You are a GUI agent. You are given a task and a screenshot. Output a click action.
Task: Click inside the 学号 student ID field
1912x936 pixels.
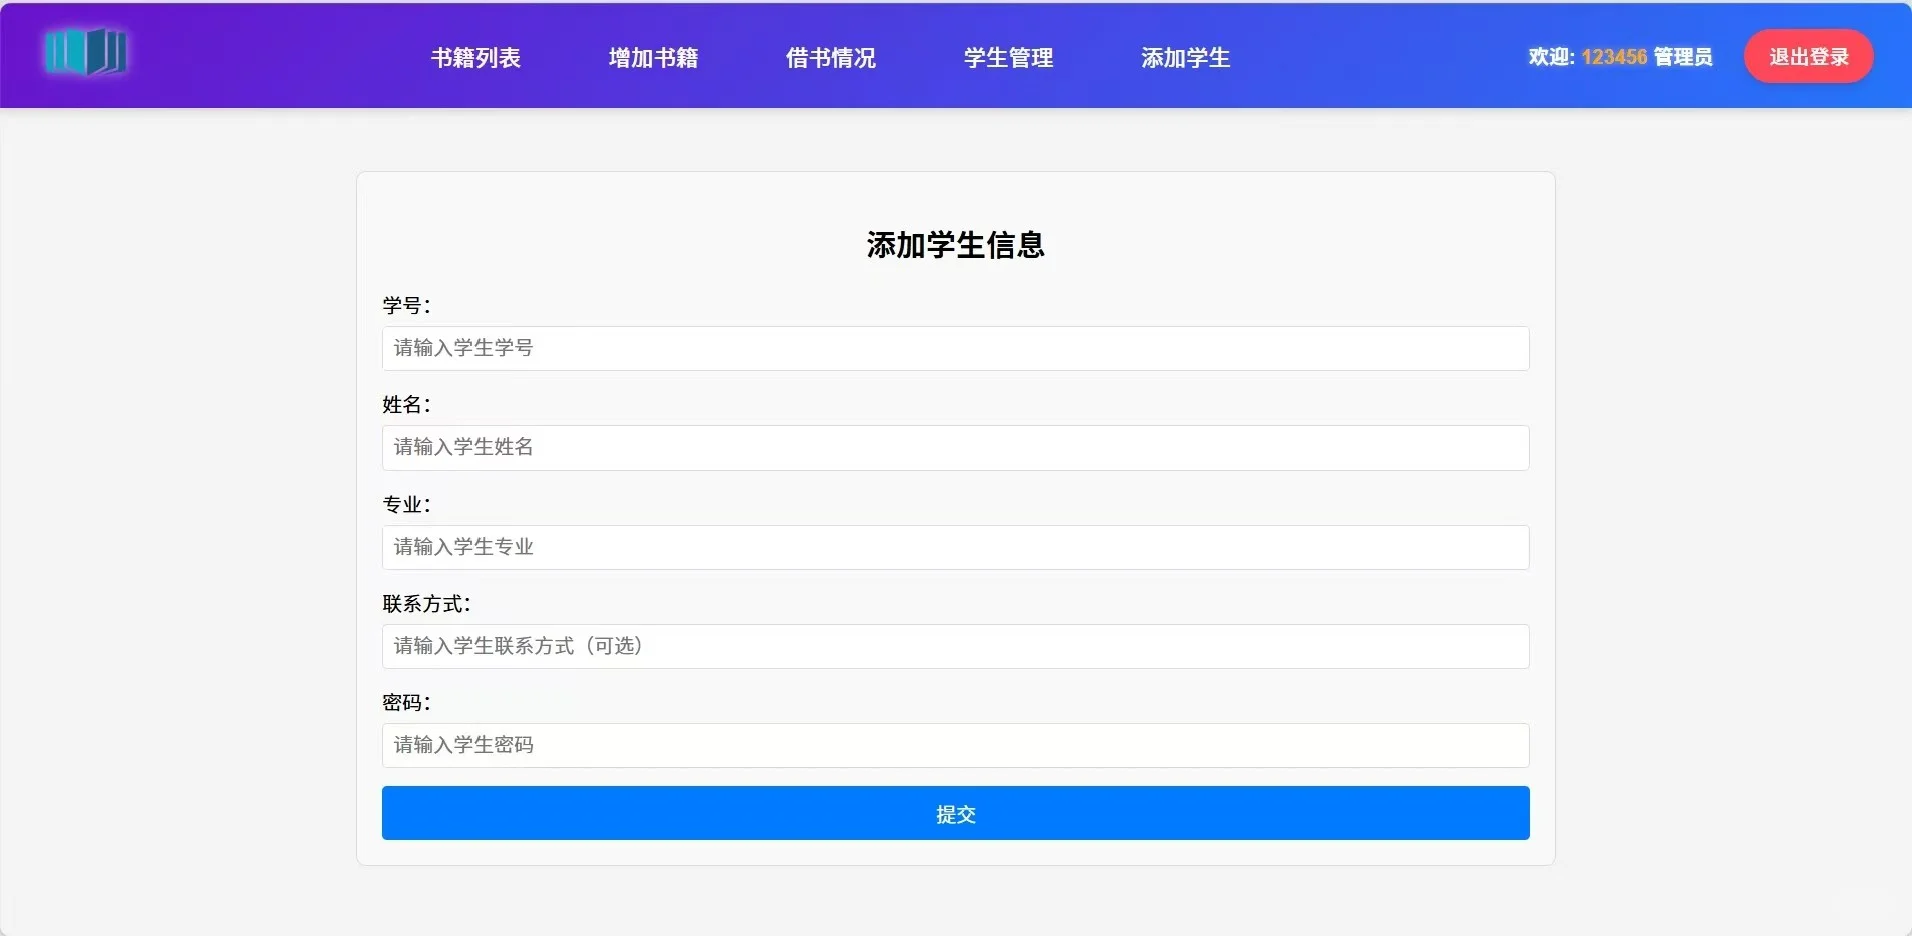[x=954, y=348]
